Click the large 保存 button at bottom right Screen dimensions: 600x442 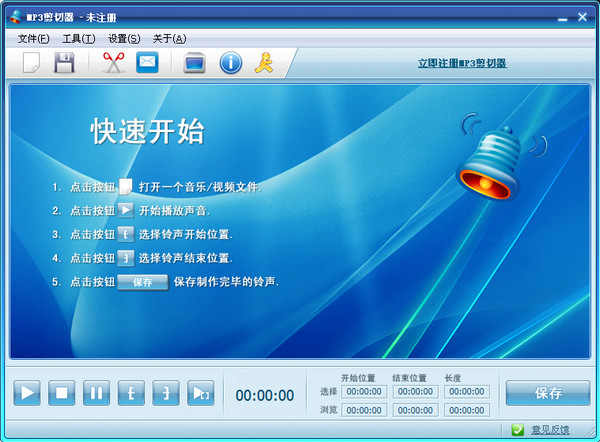[x=547, y=393]
